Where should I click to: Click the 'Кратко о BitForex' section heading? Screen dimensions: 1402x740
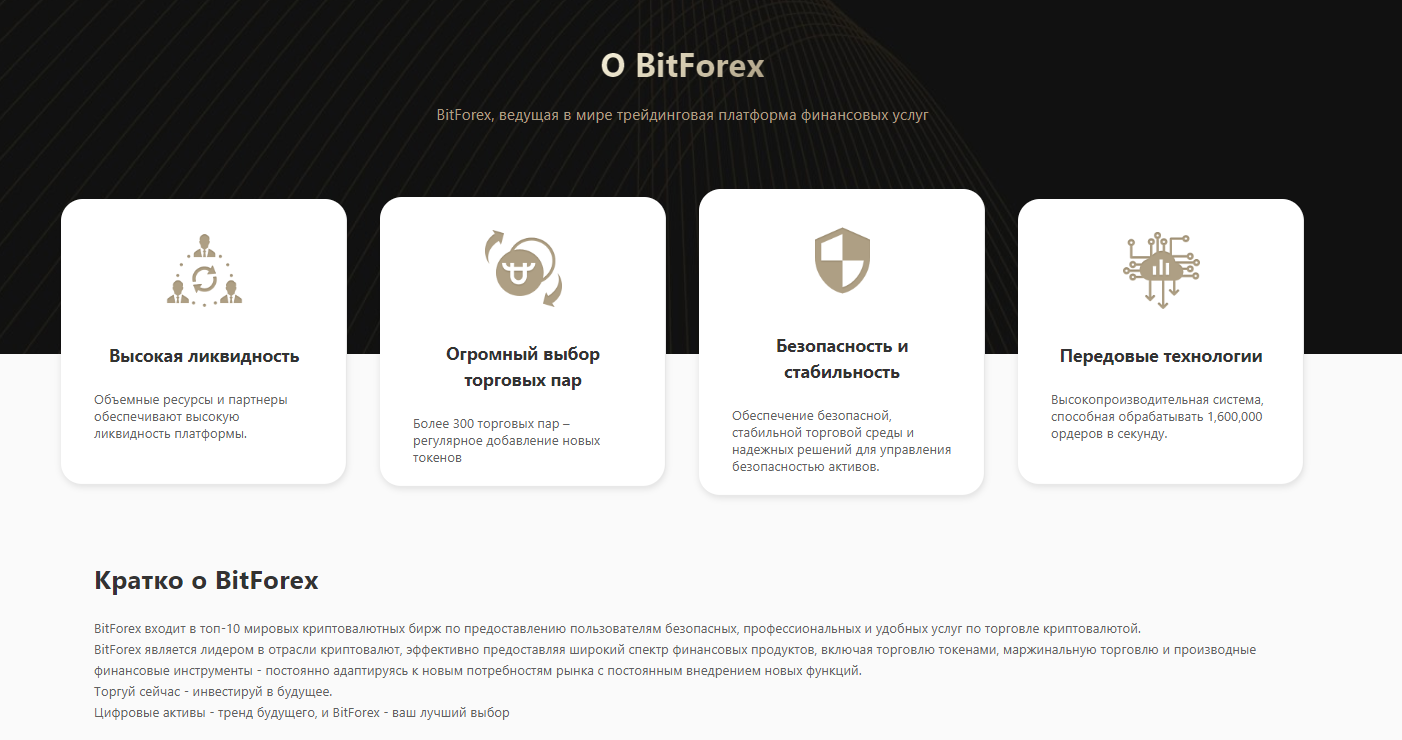pyautogui.click(x=206, y=580)
